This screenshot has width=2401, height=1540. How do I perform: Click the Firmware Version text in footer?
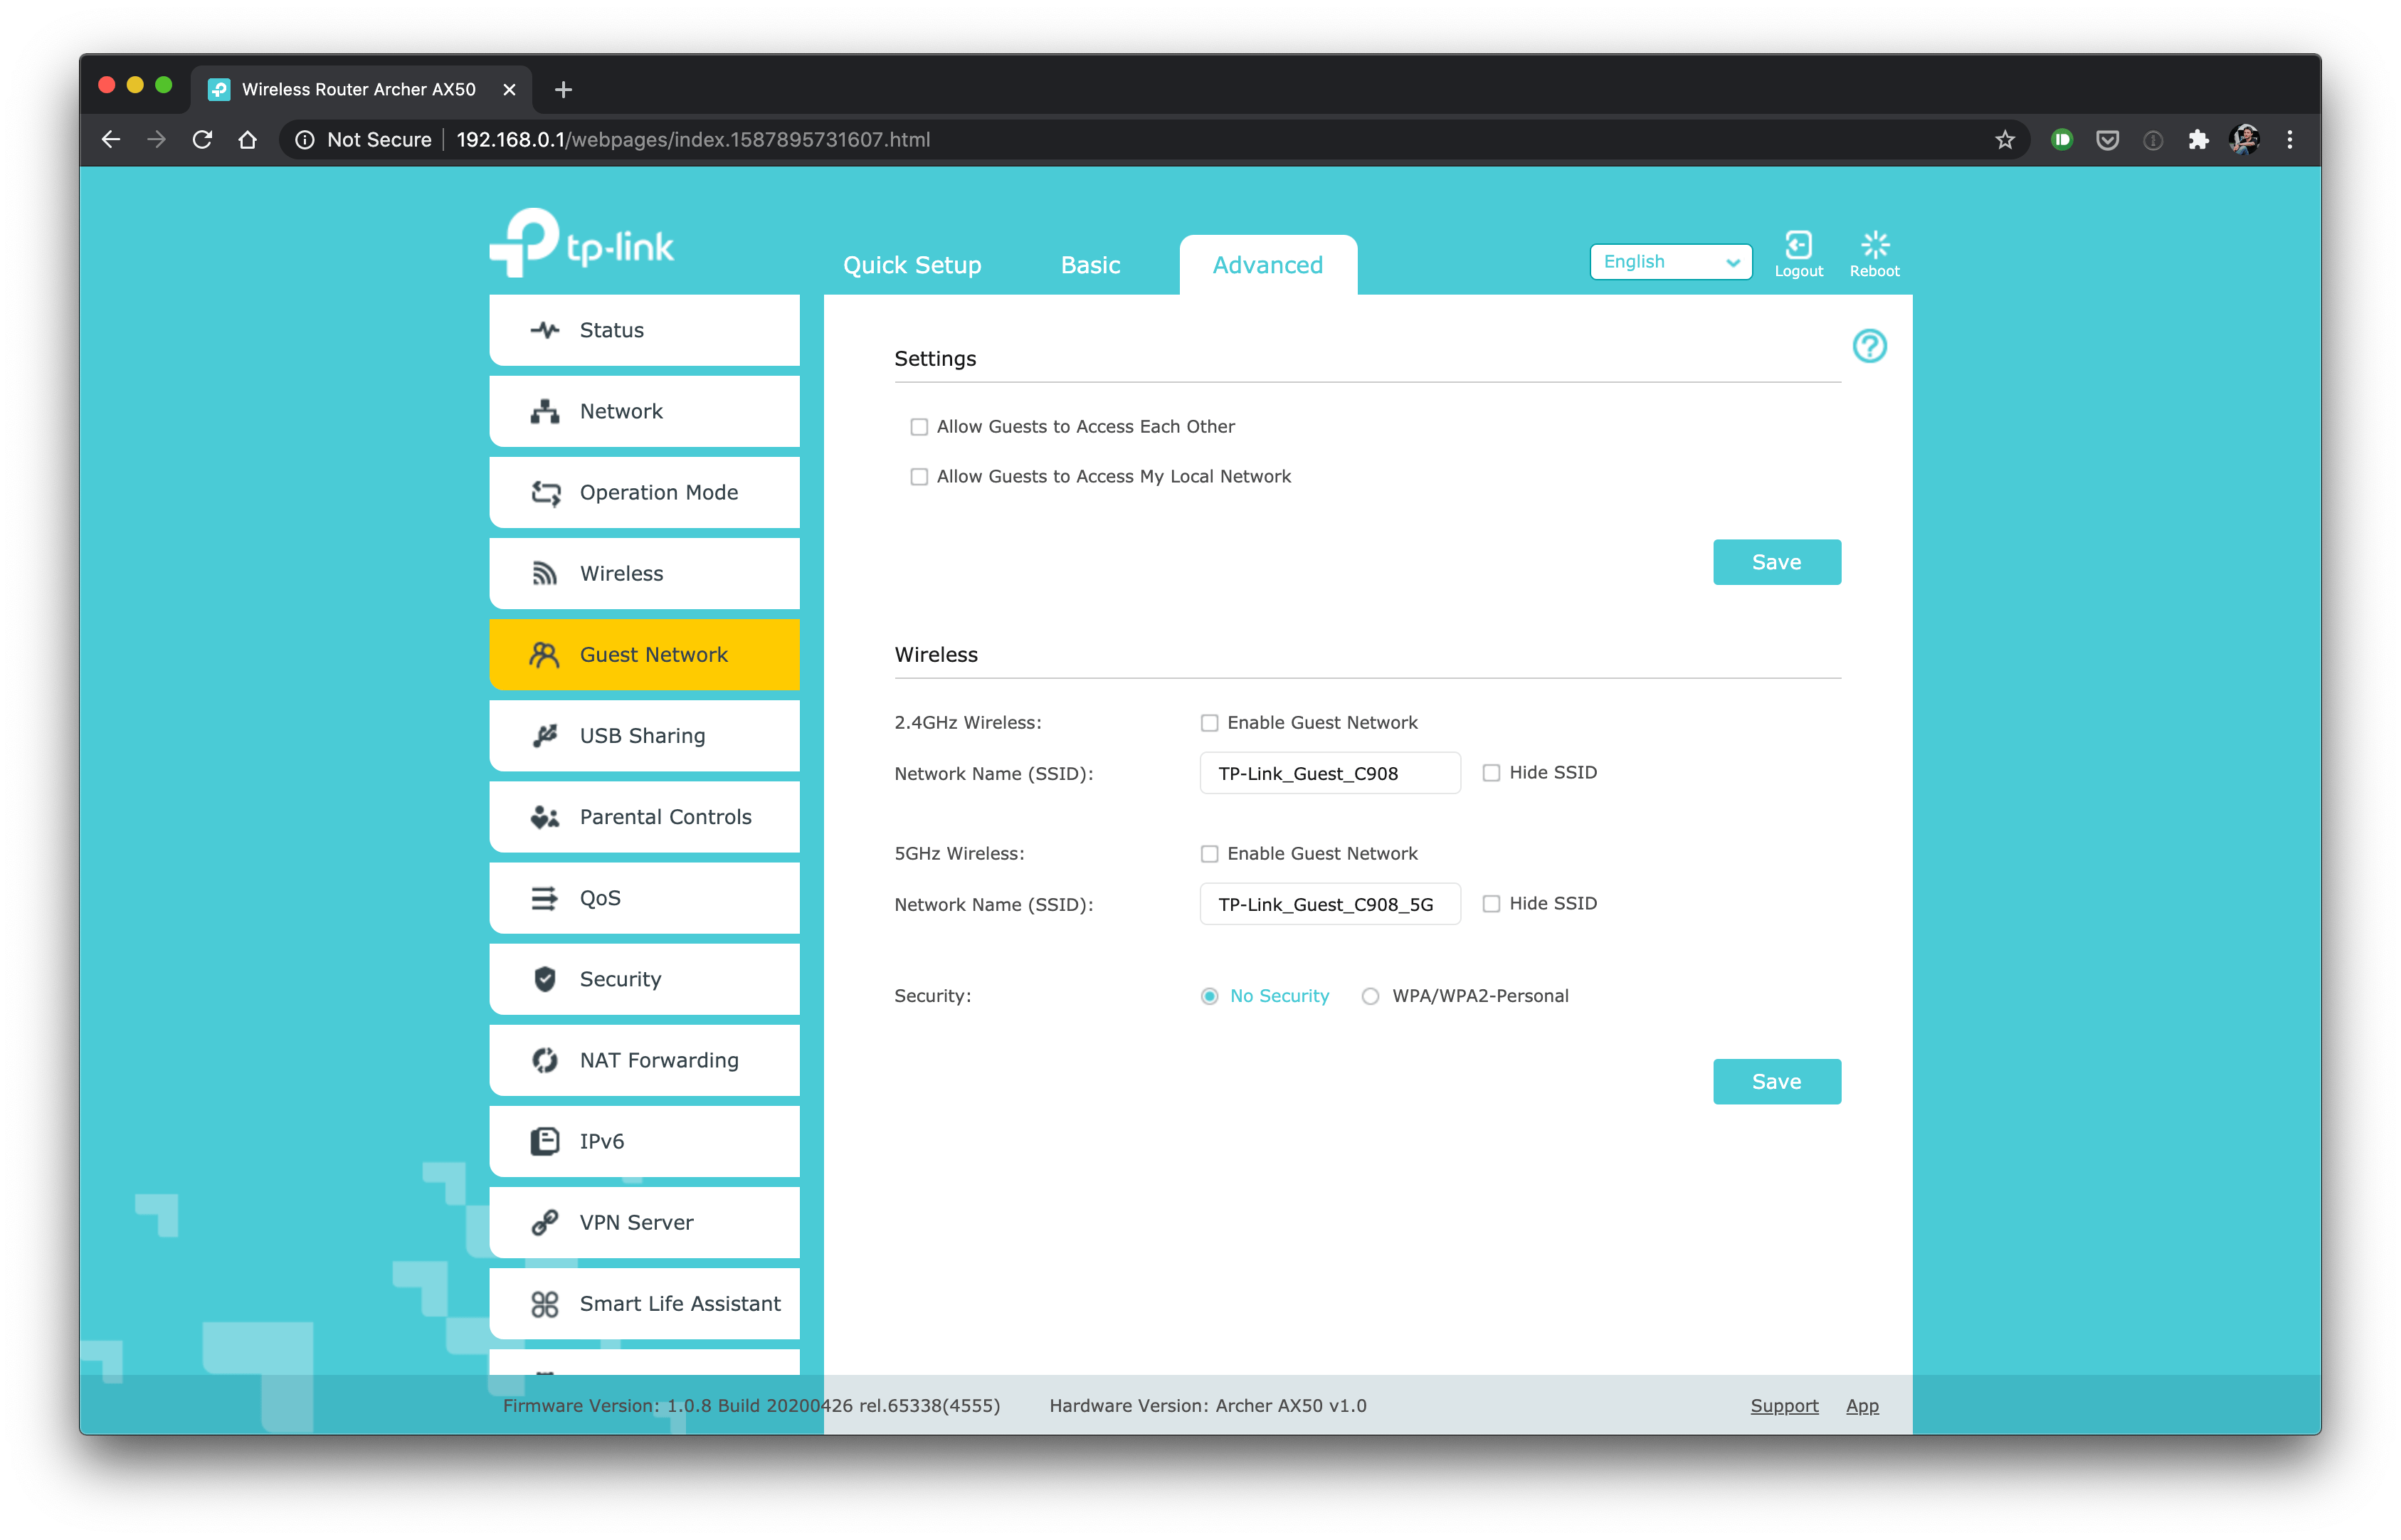(751, 1405)
